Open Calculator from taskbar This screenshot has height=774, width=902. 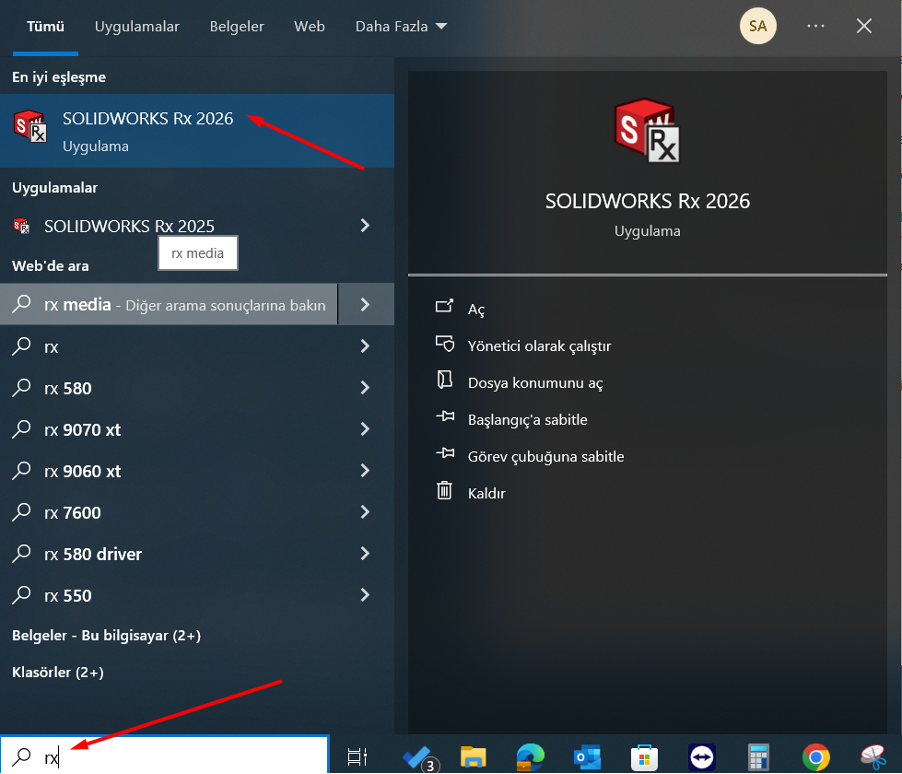[x=758, y=757]
